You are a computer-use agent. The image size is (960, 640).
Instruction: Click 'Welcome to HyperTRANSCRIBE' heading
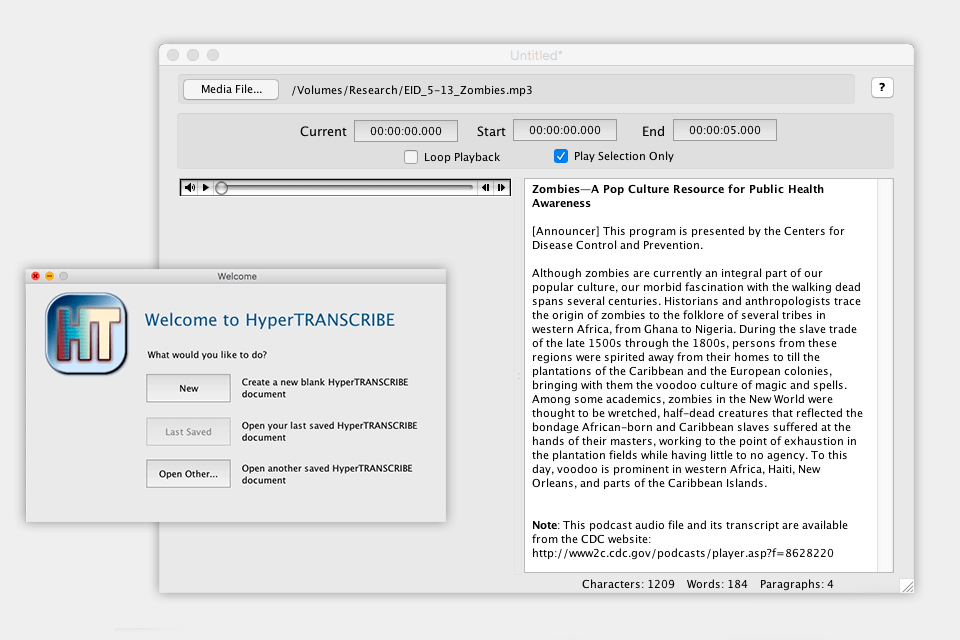click(269, 320)
